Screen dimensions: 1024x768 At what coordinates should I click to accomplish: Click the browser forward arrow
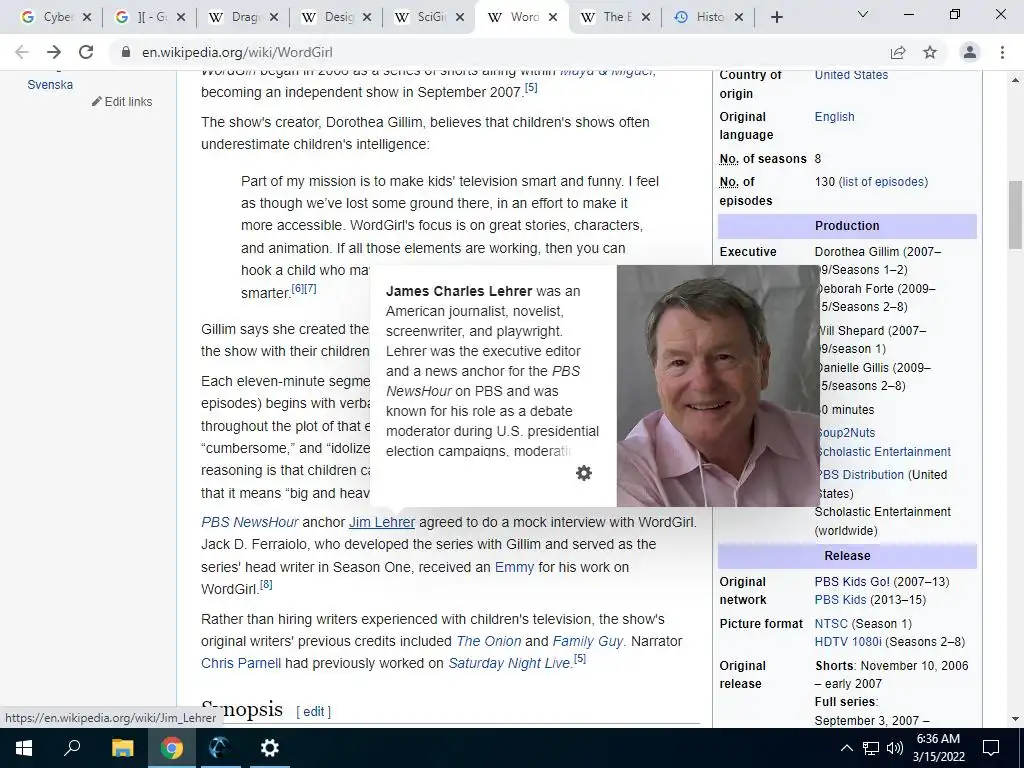point(54,52)
